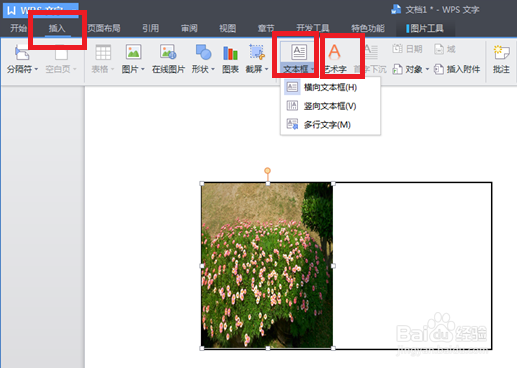Image resolution: width=517 pixels, height=368 pixels.
Task: Expand the 分隔符 dropdown arrow
Action: [x=36, y=69]
